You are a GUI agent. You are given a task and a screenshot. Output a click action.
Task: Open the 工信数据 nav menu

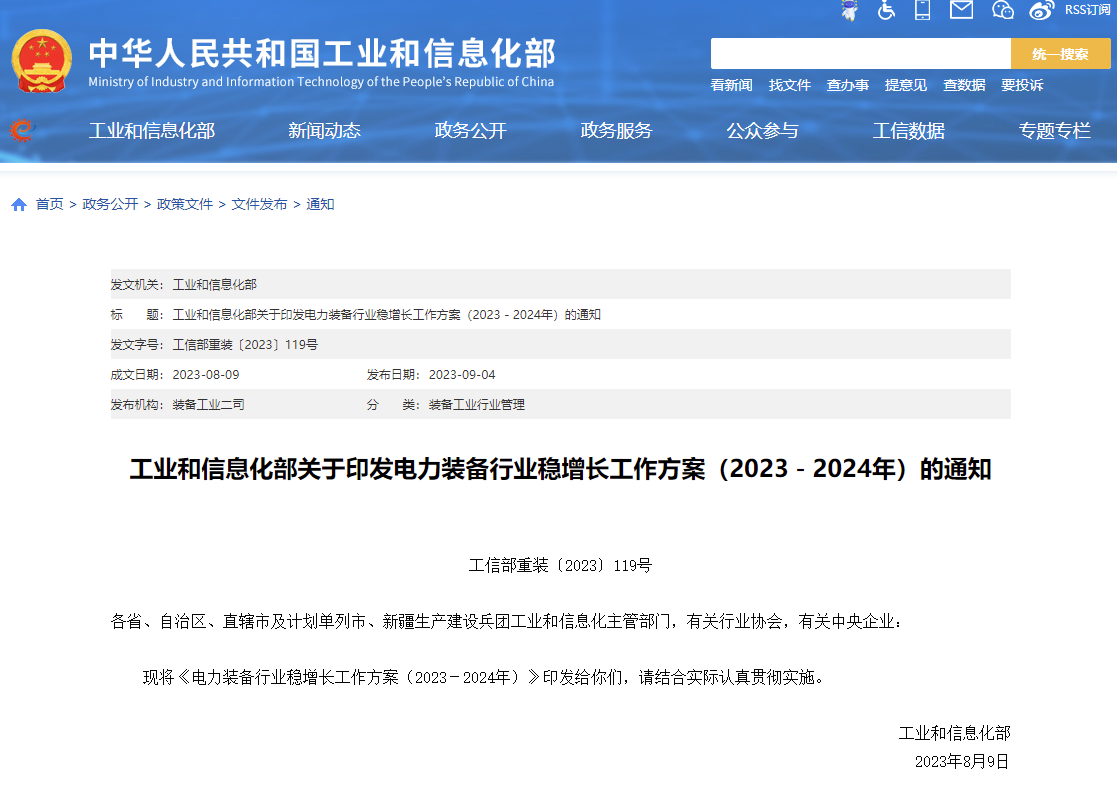(x=909, y=131)
